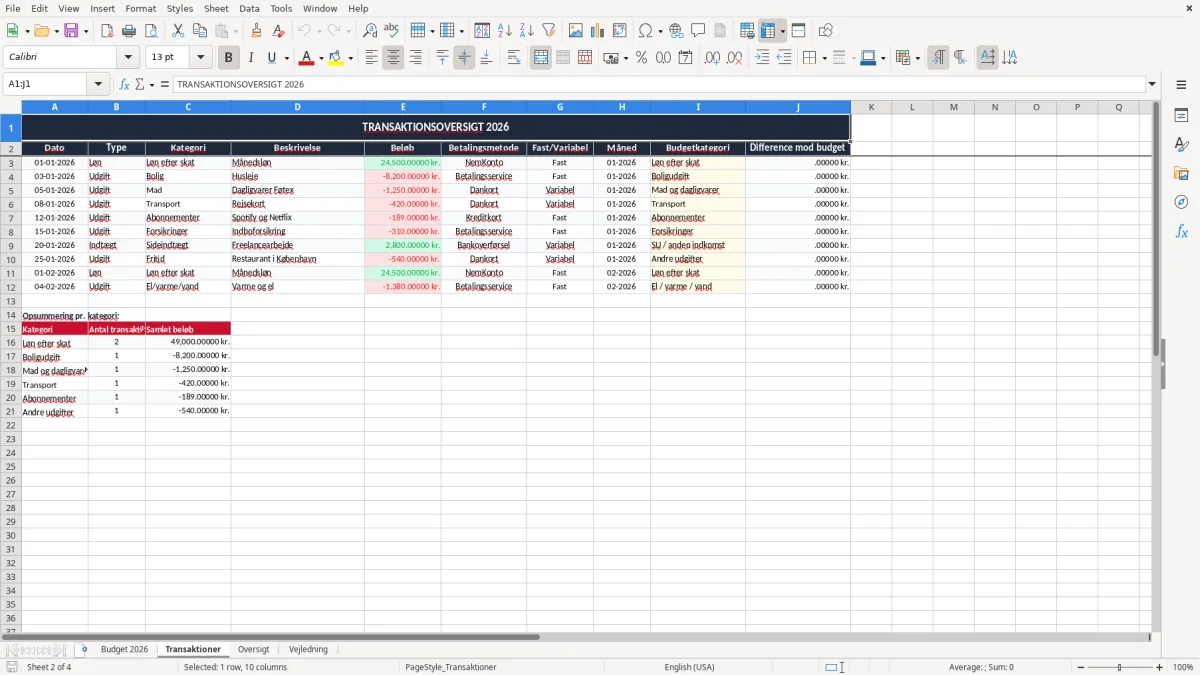This screenshot has height=675, width=1200.
Task: Click the Save document icon
Action: pos(71,31)
